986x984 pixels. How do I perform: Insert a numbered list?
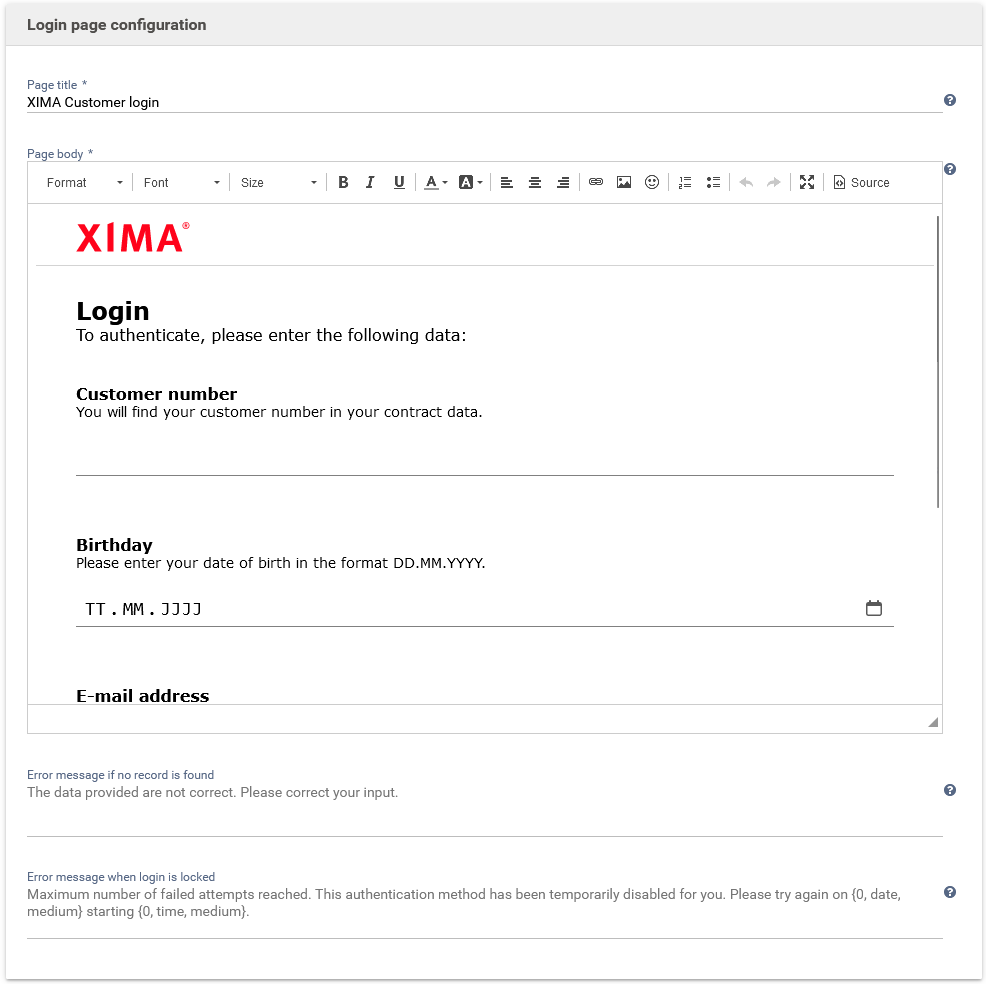[685, 183]
